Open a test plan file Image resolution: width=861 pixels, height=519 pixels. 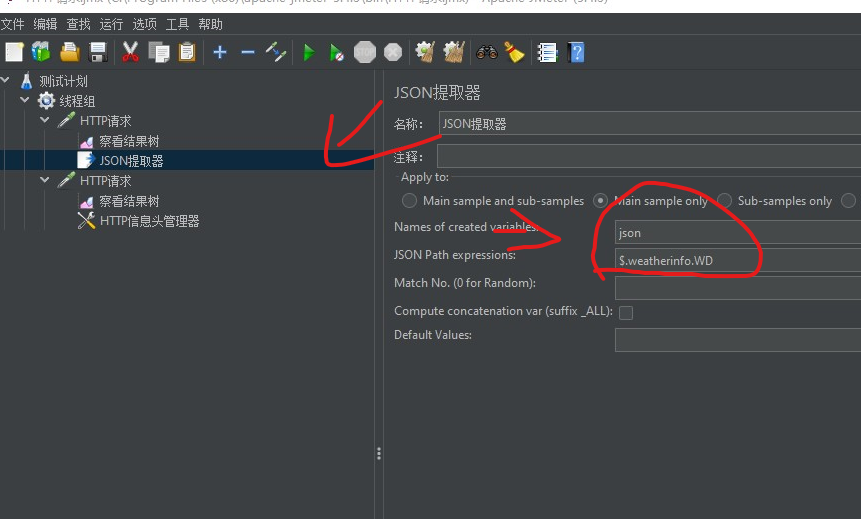[x=70, y=53]
